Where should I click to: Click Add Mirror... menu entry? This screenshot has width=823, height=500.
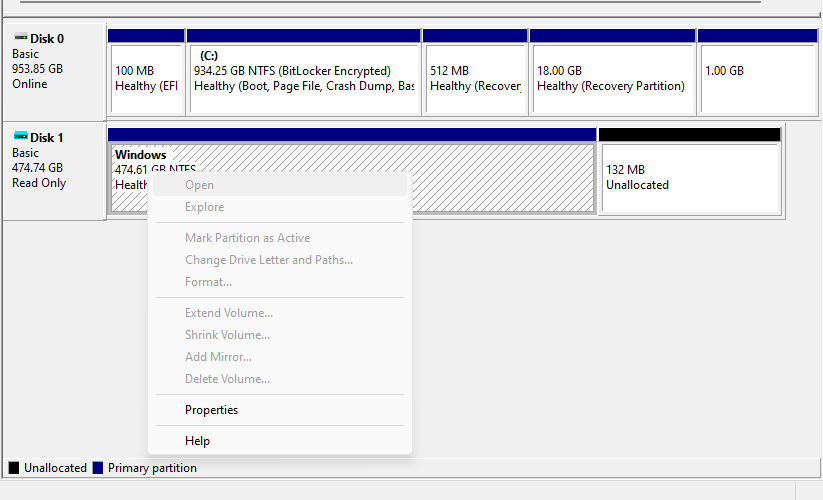(280, 357)
